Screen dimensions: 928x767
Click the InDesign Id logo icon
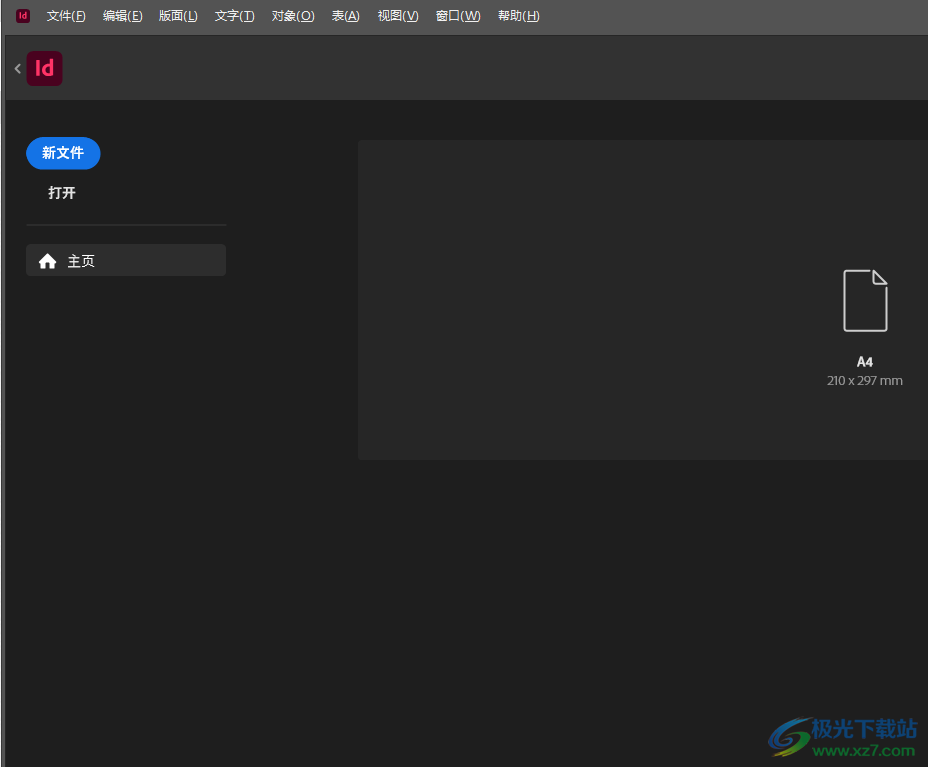(x=44, y=69)
